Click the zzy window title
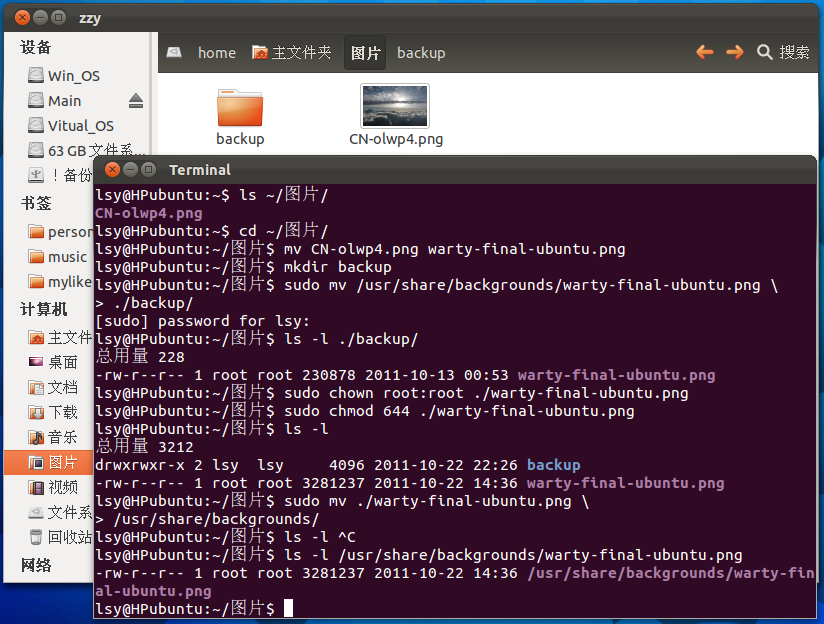The width and height of the screenshot is (824, 624). pos(90,18)
